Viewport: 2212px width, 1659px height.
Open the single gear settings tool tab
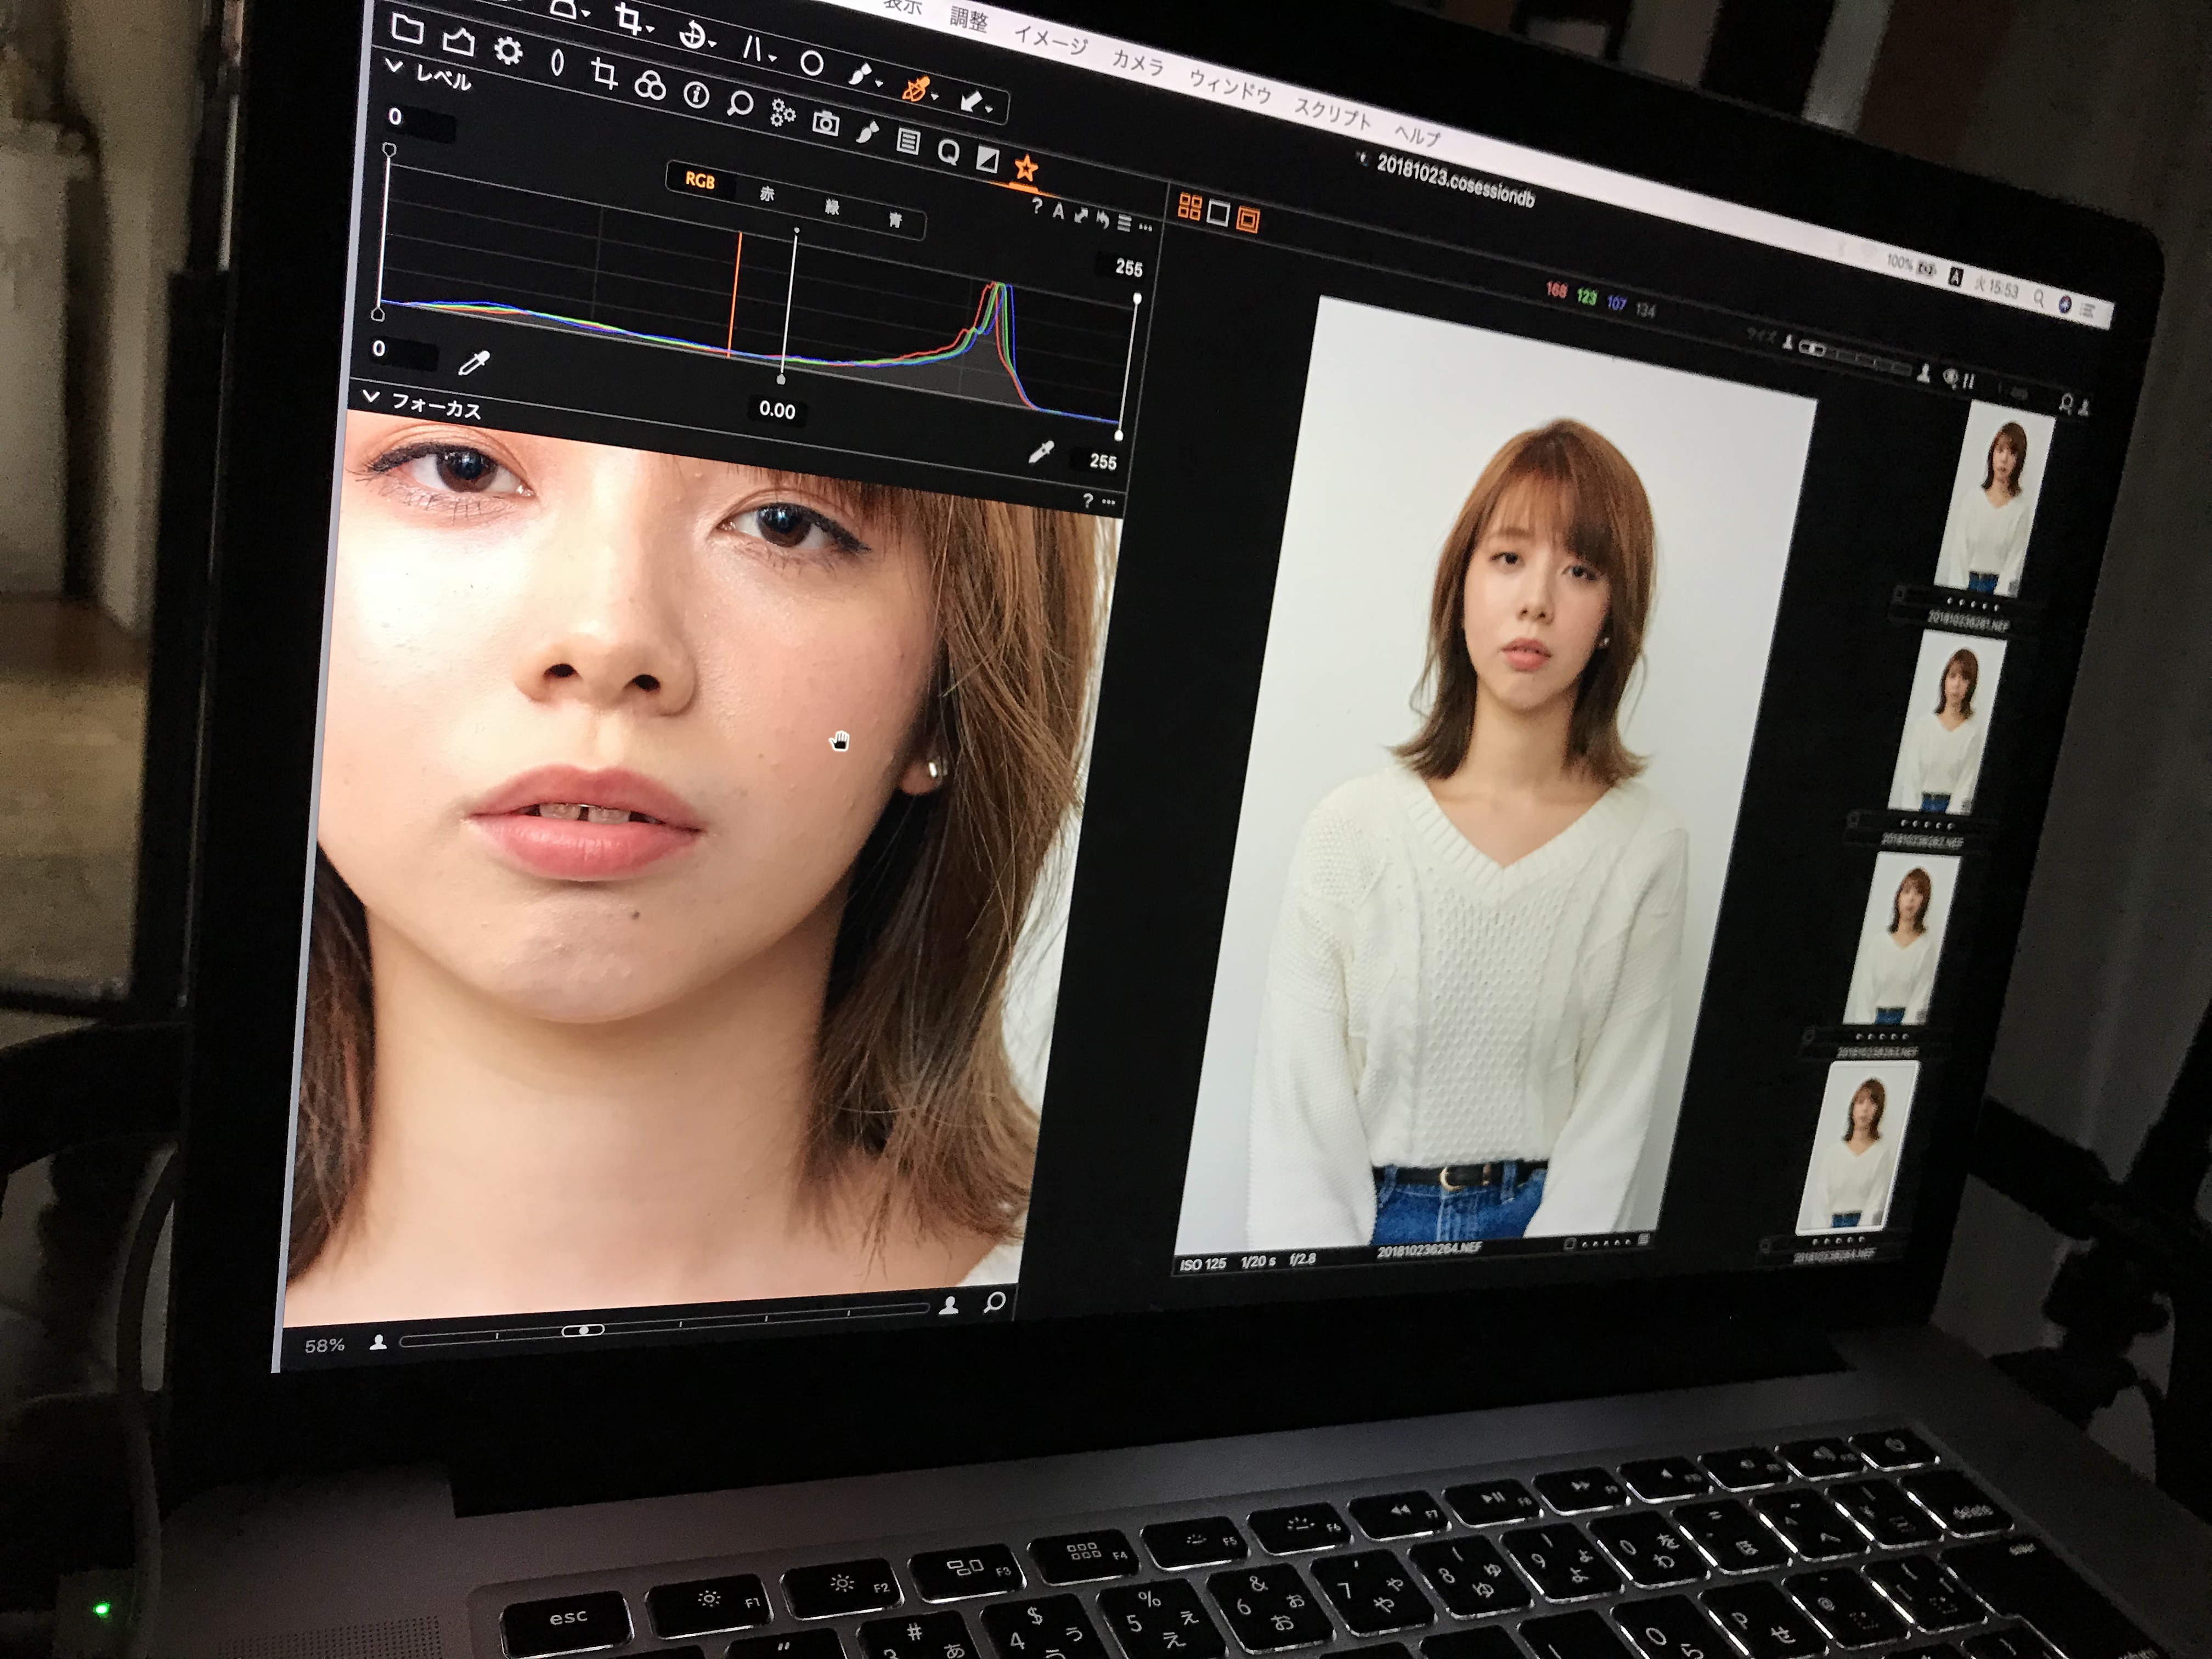[508, 51]
